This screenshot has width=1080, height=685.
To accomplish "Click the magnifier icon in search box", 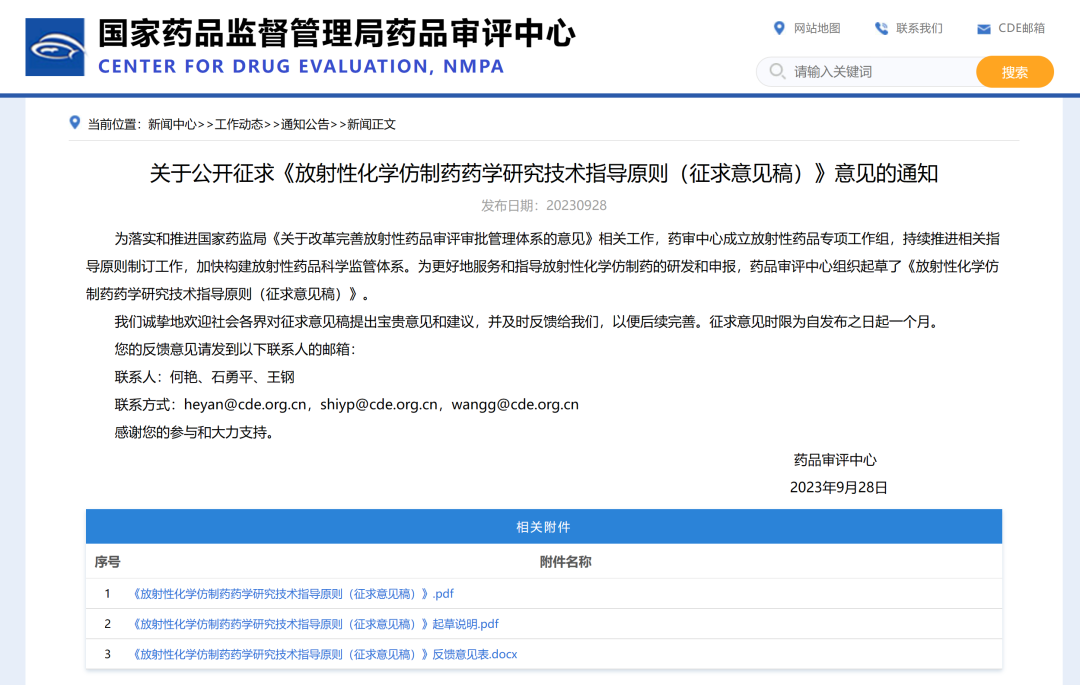I will pos(777,71).
